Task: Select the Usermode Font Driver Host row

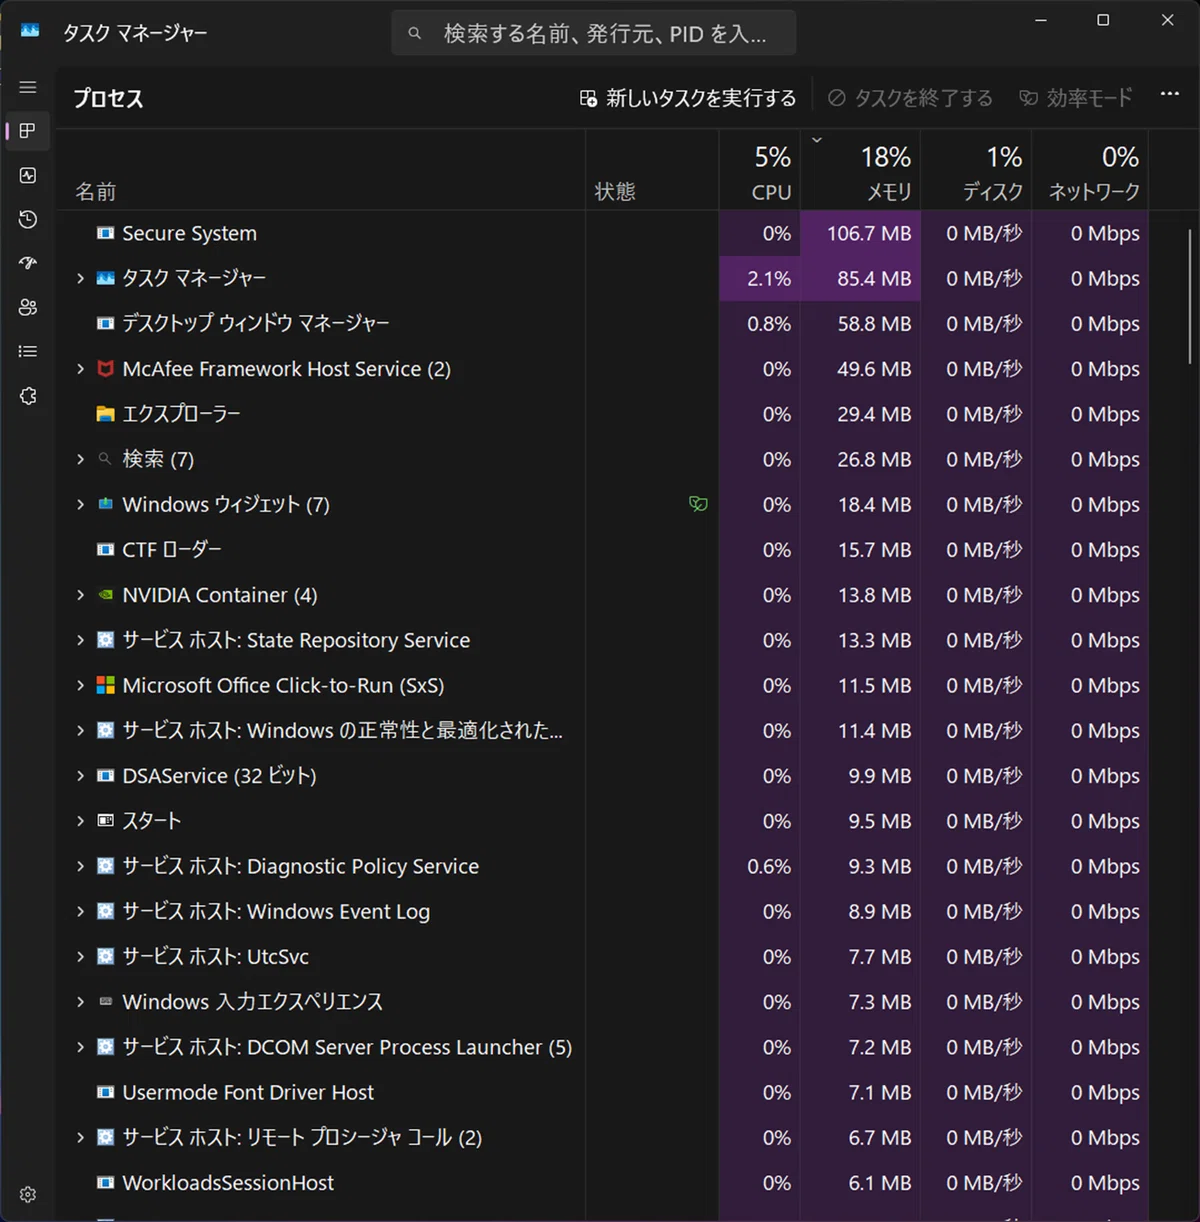Action: pyautogui.click(x=602, y=1093)
